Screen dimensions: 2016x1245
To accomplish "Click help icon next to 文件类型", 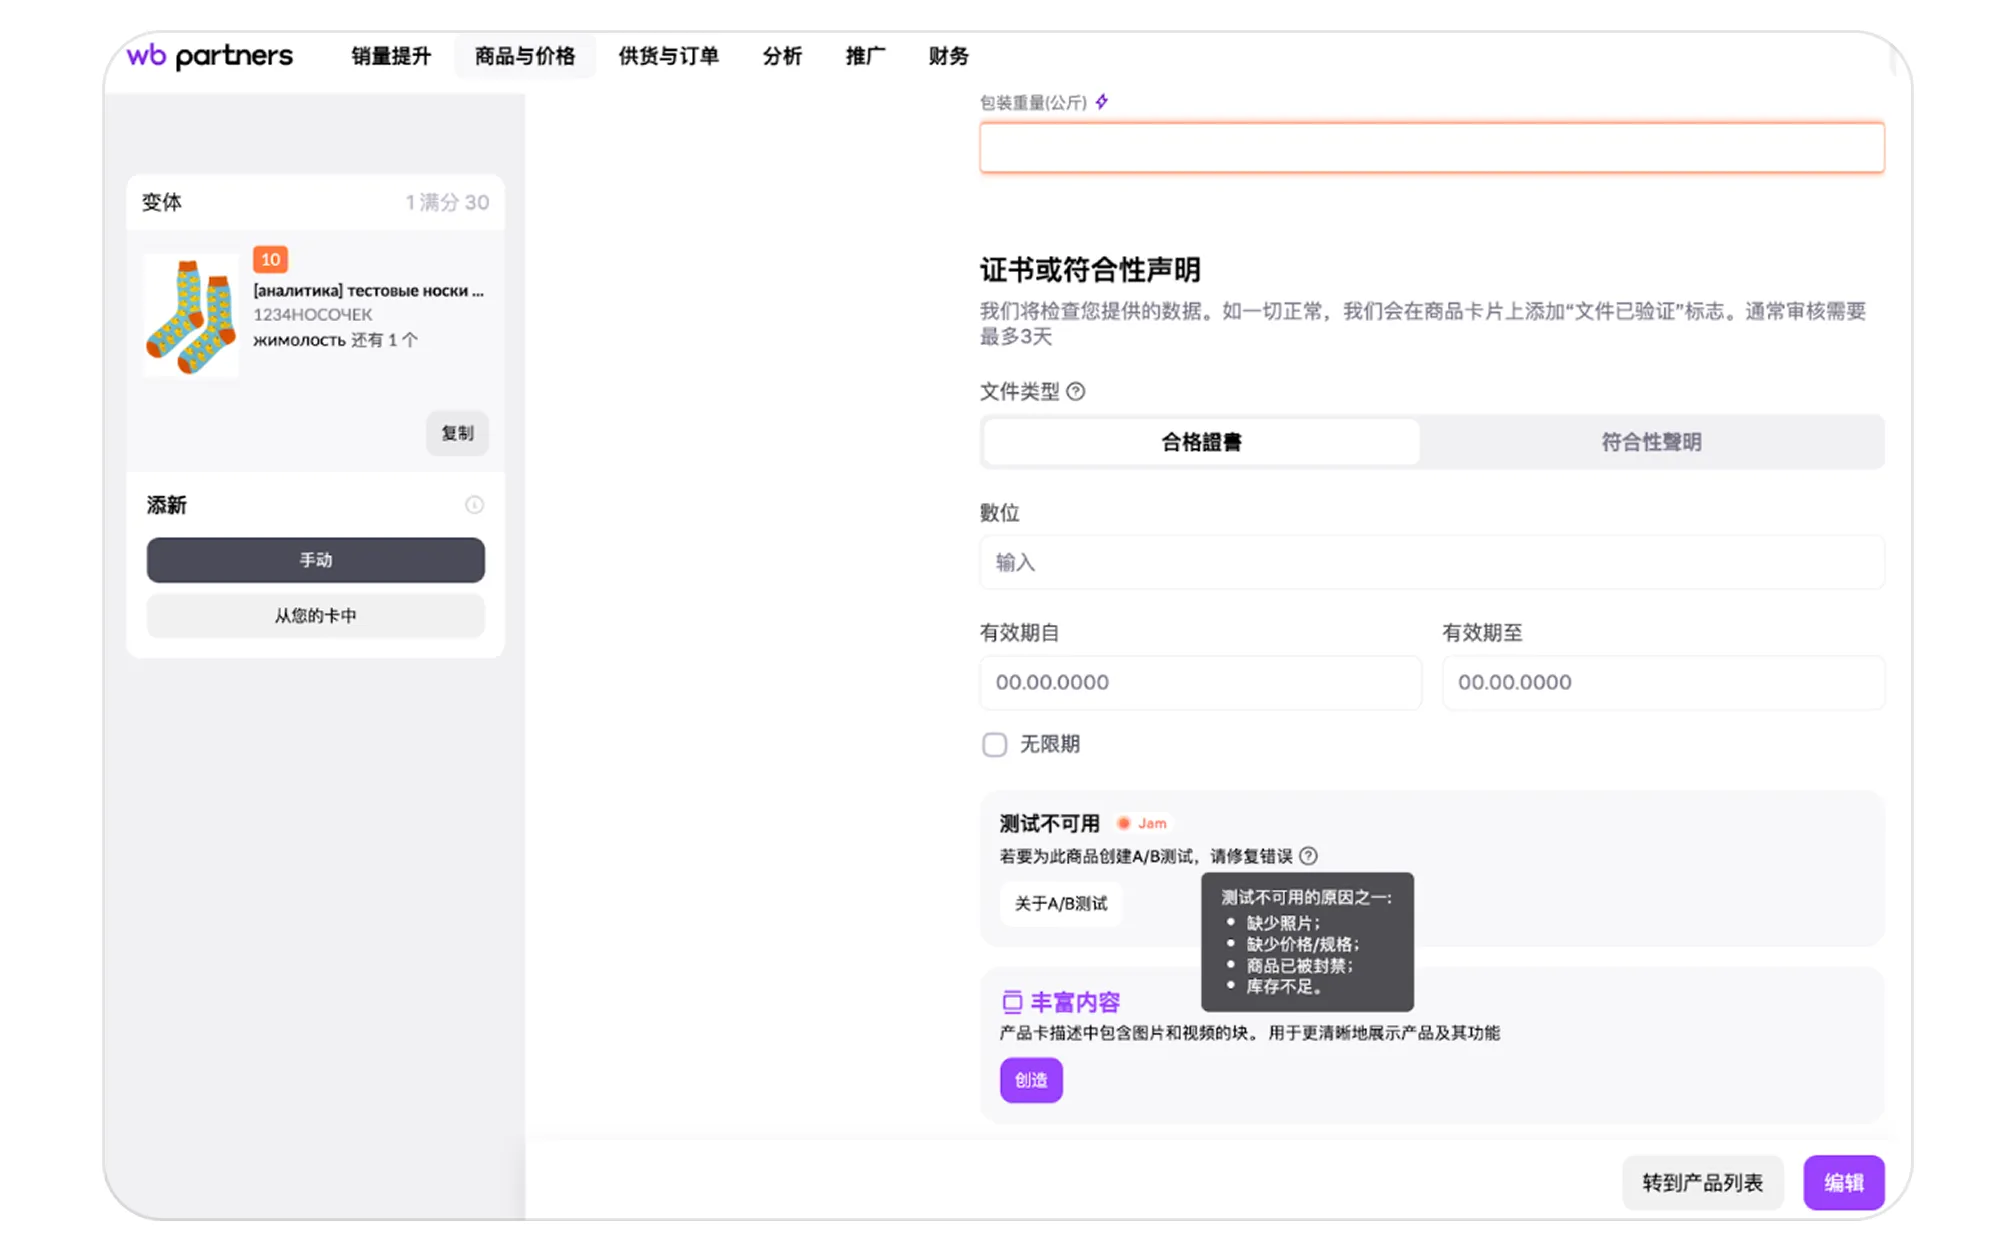I will tap(1076, 392).
